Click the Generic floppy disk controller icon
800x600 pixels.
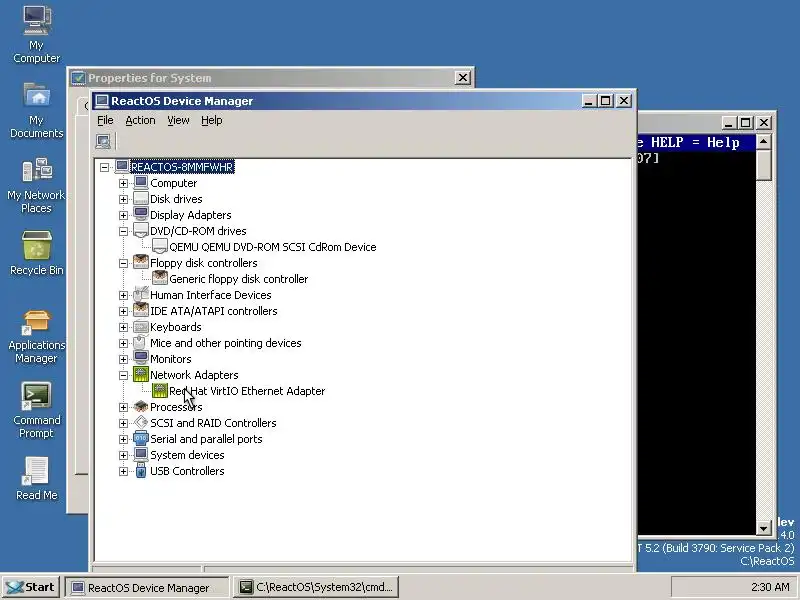coord(160,279)
